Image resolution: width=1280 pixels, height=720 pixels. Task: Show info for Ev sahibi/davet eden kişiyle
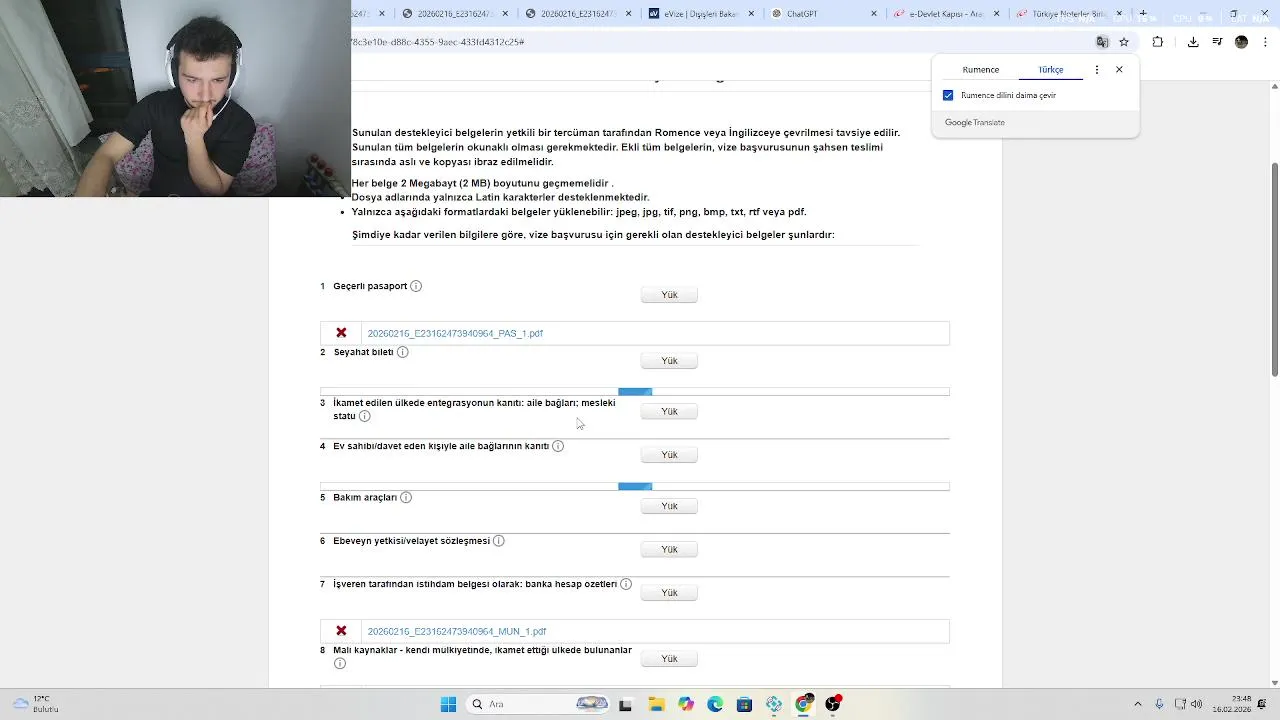tap(558, 446)
